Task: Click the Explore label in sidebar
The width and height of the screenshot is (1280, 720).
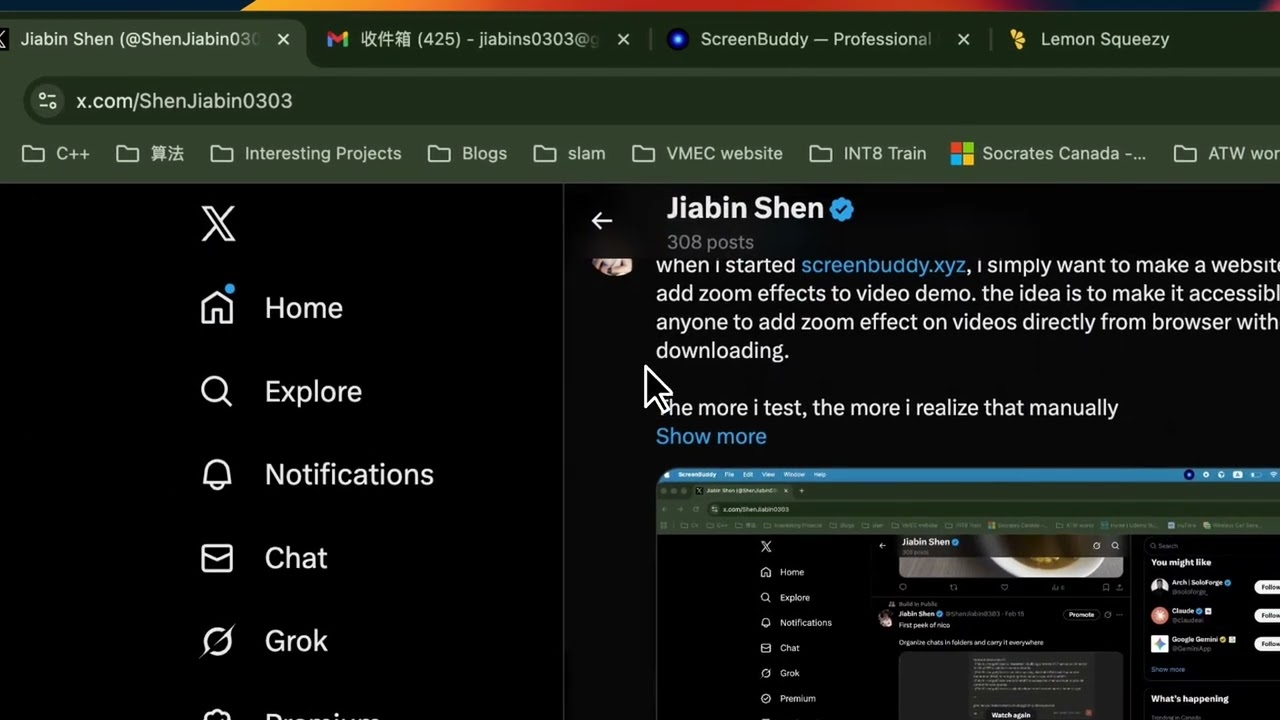Action: [x=313, y=391]
